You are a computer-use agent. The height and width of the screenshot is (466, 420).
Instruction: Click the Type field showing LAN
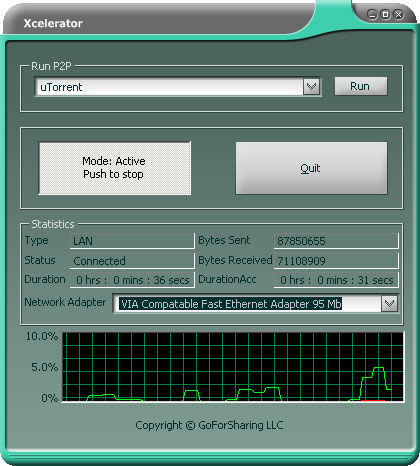(x=132, y=241)
